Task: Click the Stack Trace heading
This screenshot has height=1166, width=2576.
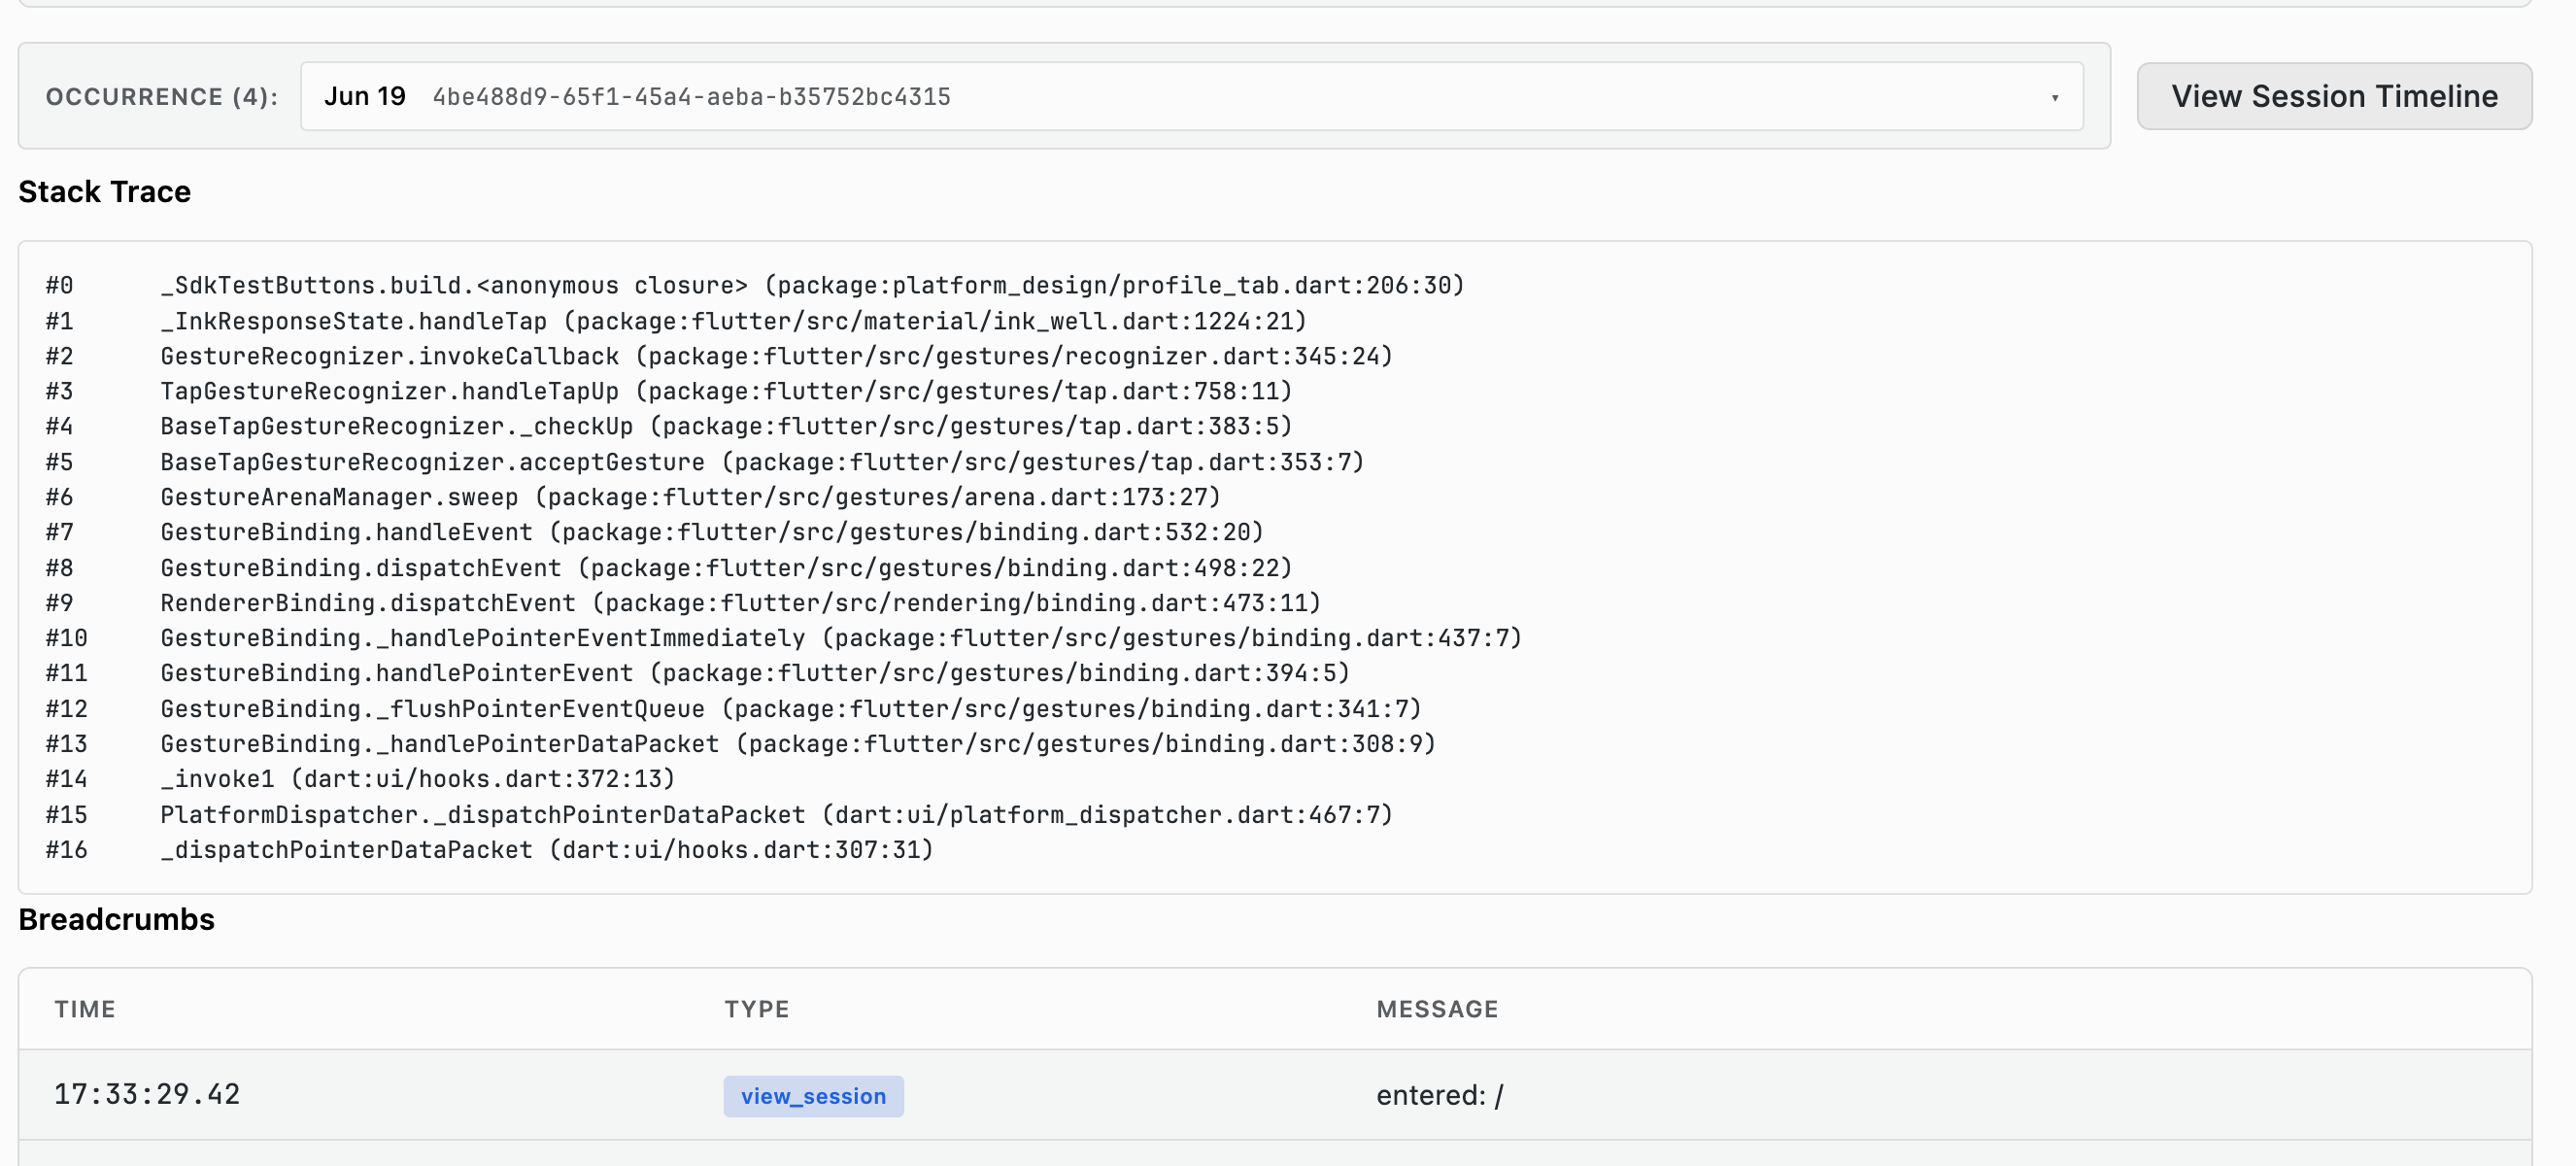Action: click(105, 191)
